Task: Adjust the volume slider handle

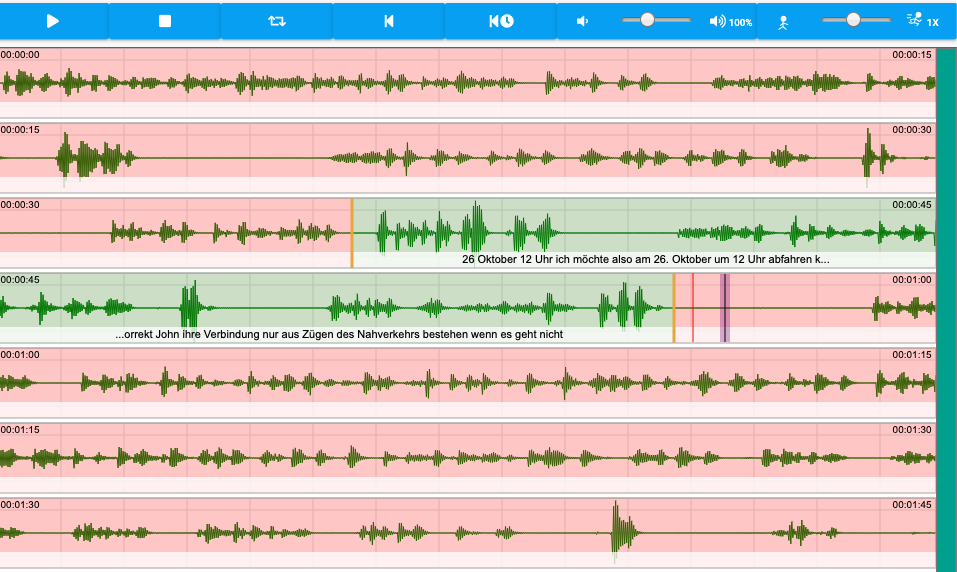Action: click(x=648, y=20)
